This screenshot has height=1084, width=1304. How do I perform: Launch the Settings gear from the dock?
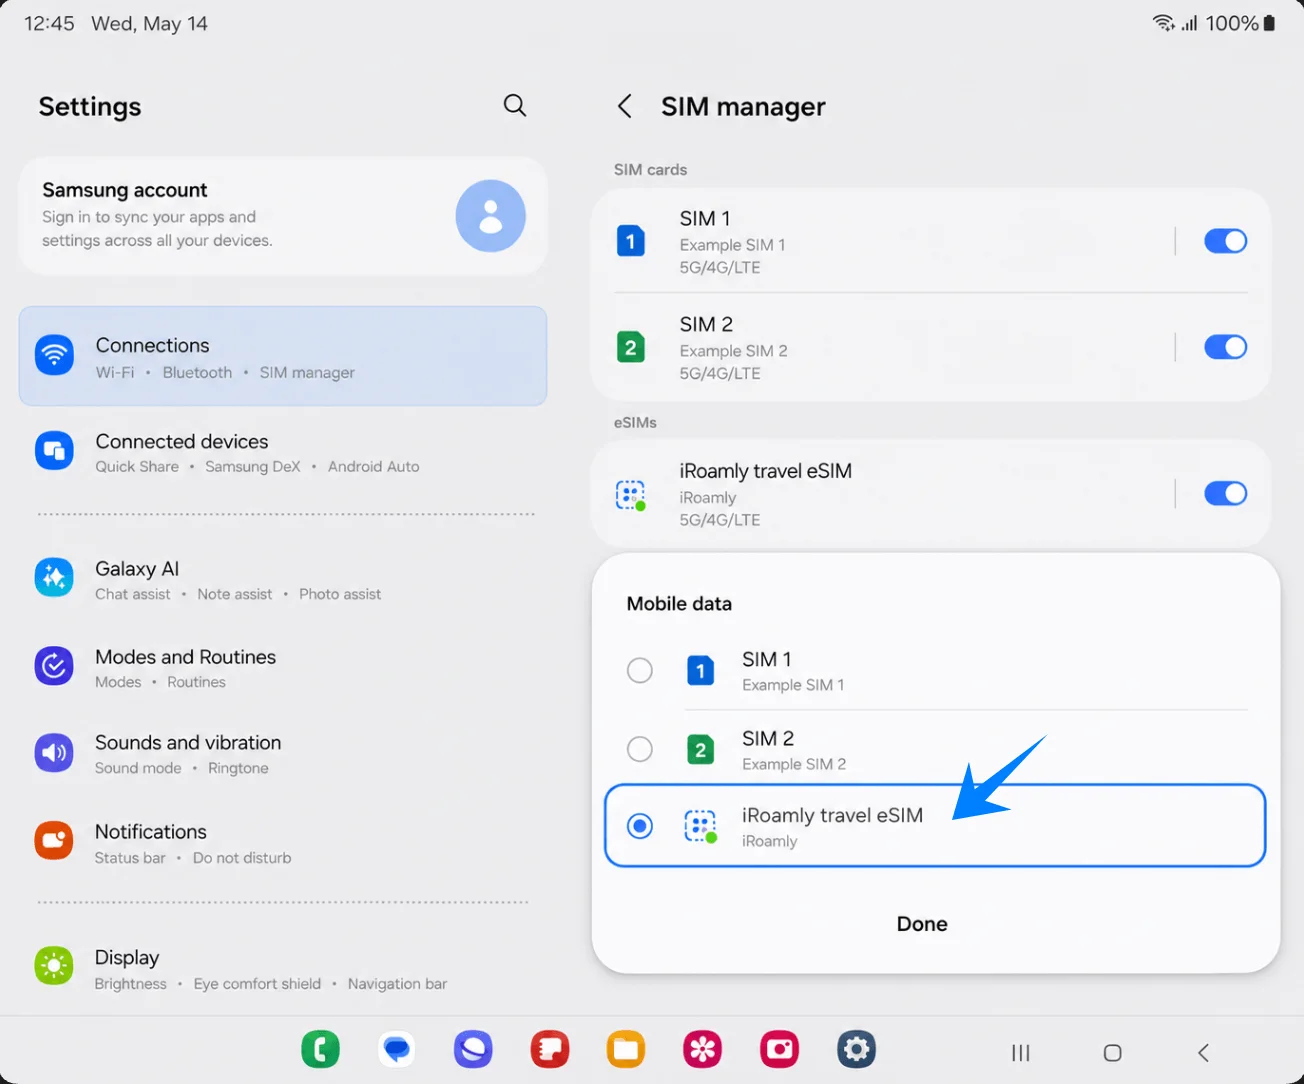point(856,1050)
